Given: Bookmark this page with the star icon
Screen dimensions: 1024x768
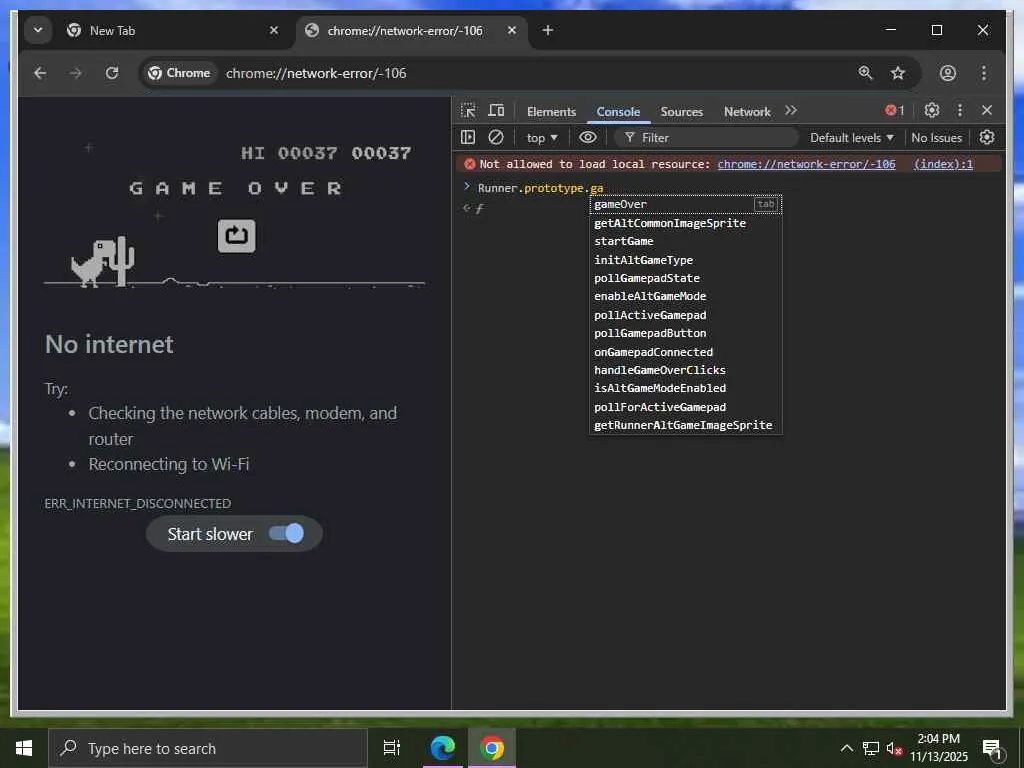Looking at the screenshot, I should click(898, 72).
